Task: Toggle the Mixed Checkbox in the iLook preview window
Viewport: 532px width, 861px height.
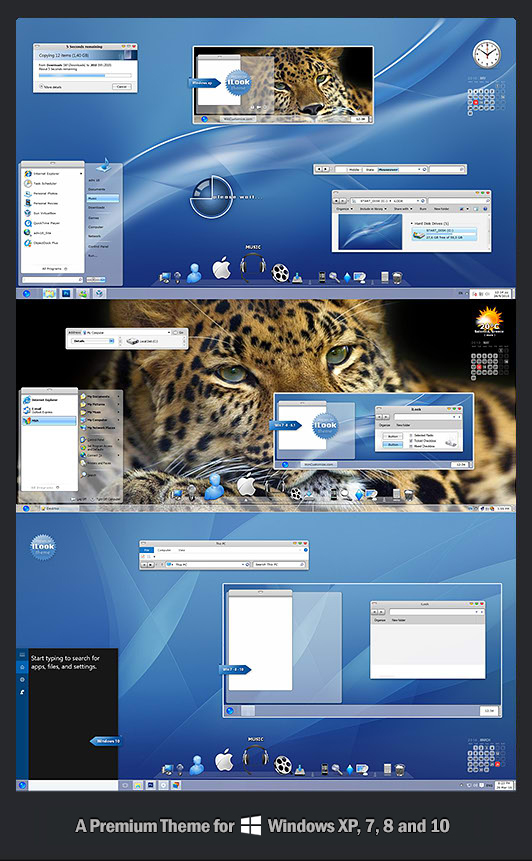Action: pyautogui.click(x=411, y=446)
